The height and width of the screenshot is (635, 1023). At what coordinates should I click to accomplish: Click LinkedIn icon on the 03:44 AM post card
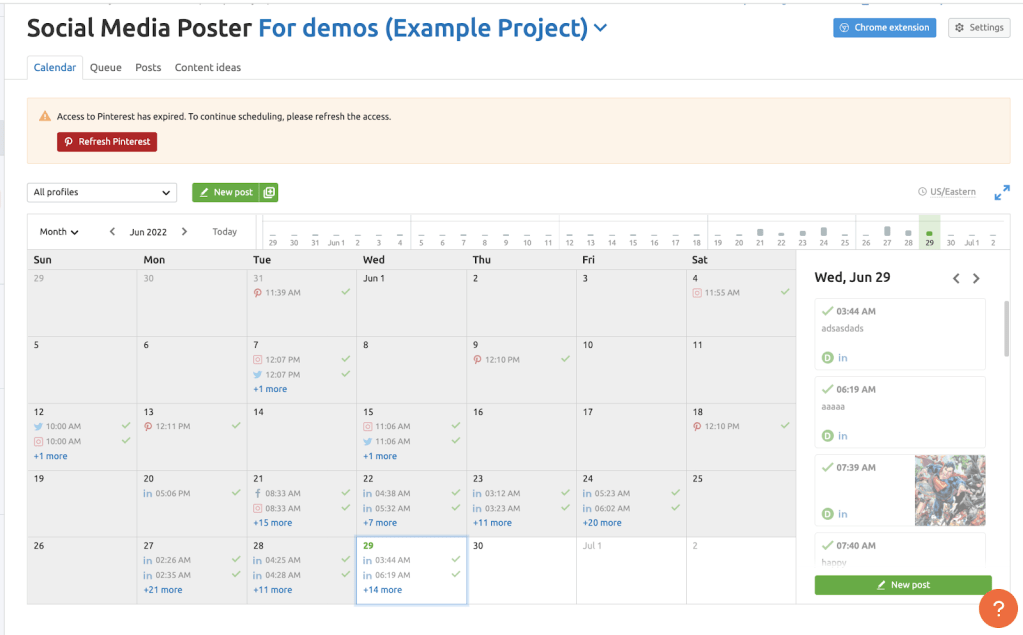tap(843, 358)
